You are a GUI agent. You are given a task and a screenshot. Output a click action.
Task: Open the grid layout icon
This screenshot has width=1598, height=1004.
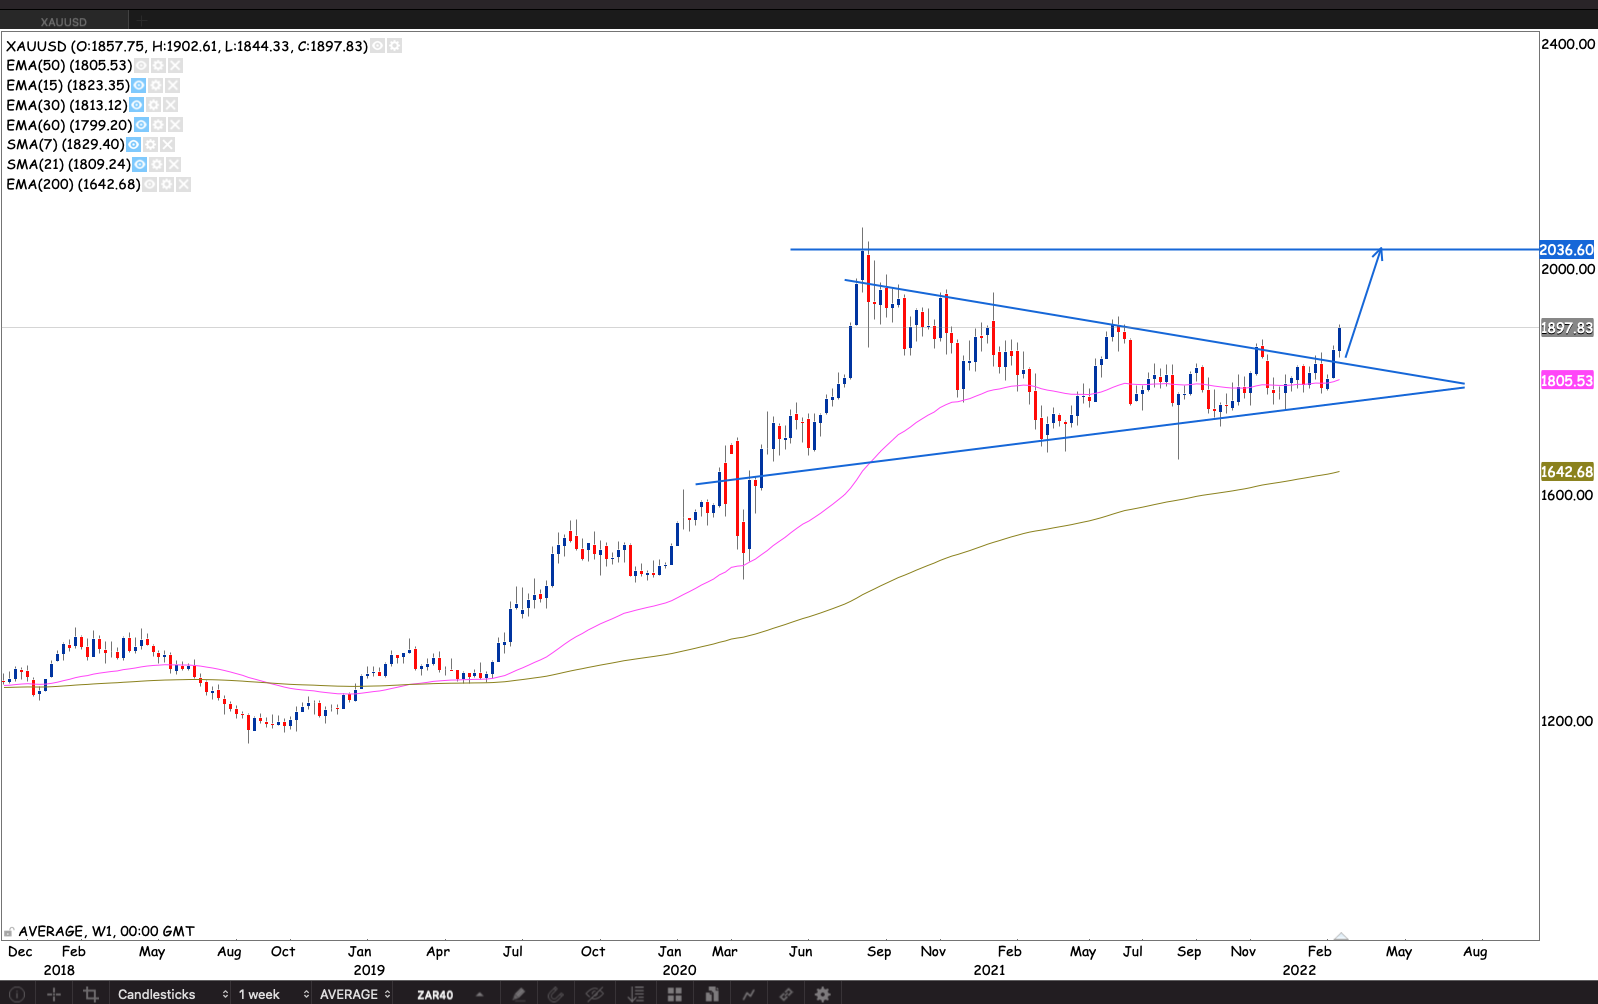[x=675, y=994]
